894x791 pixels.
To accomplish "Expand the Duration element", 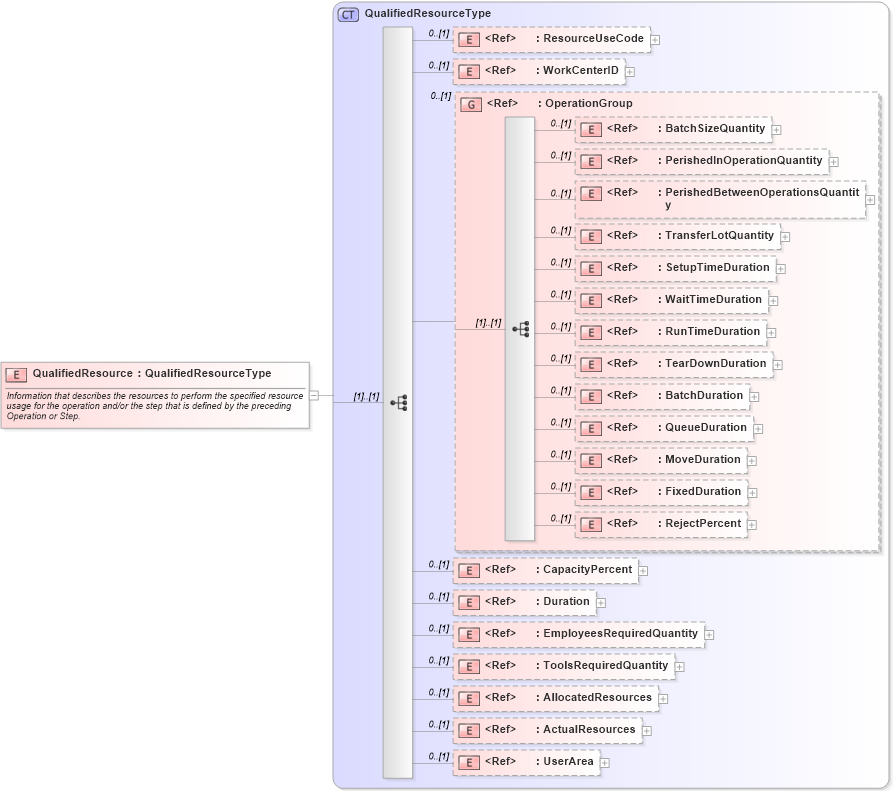I will 600,603.
